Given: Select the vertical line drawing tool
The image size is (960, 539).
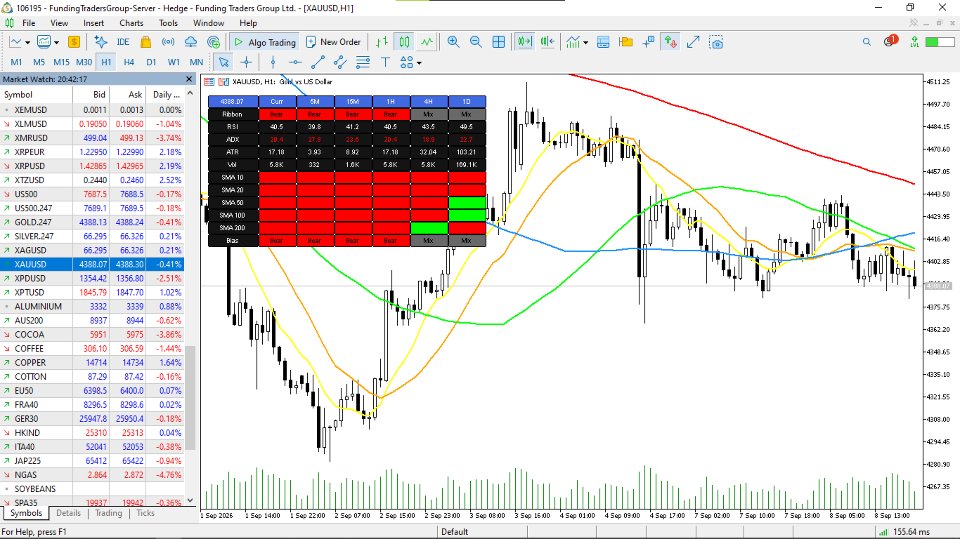Looking at the screenshot, I should tap(273, 62).
